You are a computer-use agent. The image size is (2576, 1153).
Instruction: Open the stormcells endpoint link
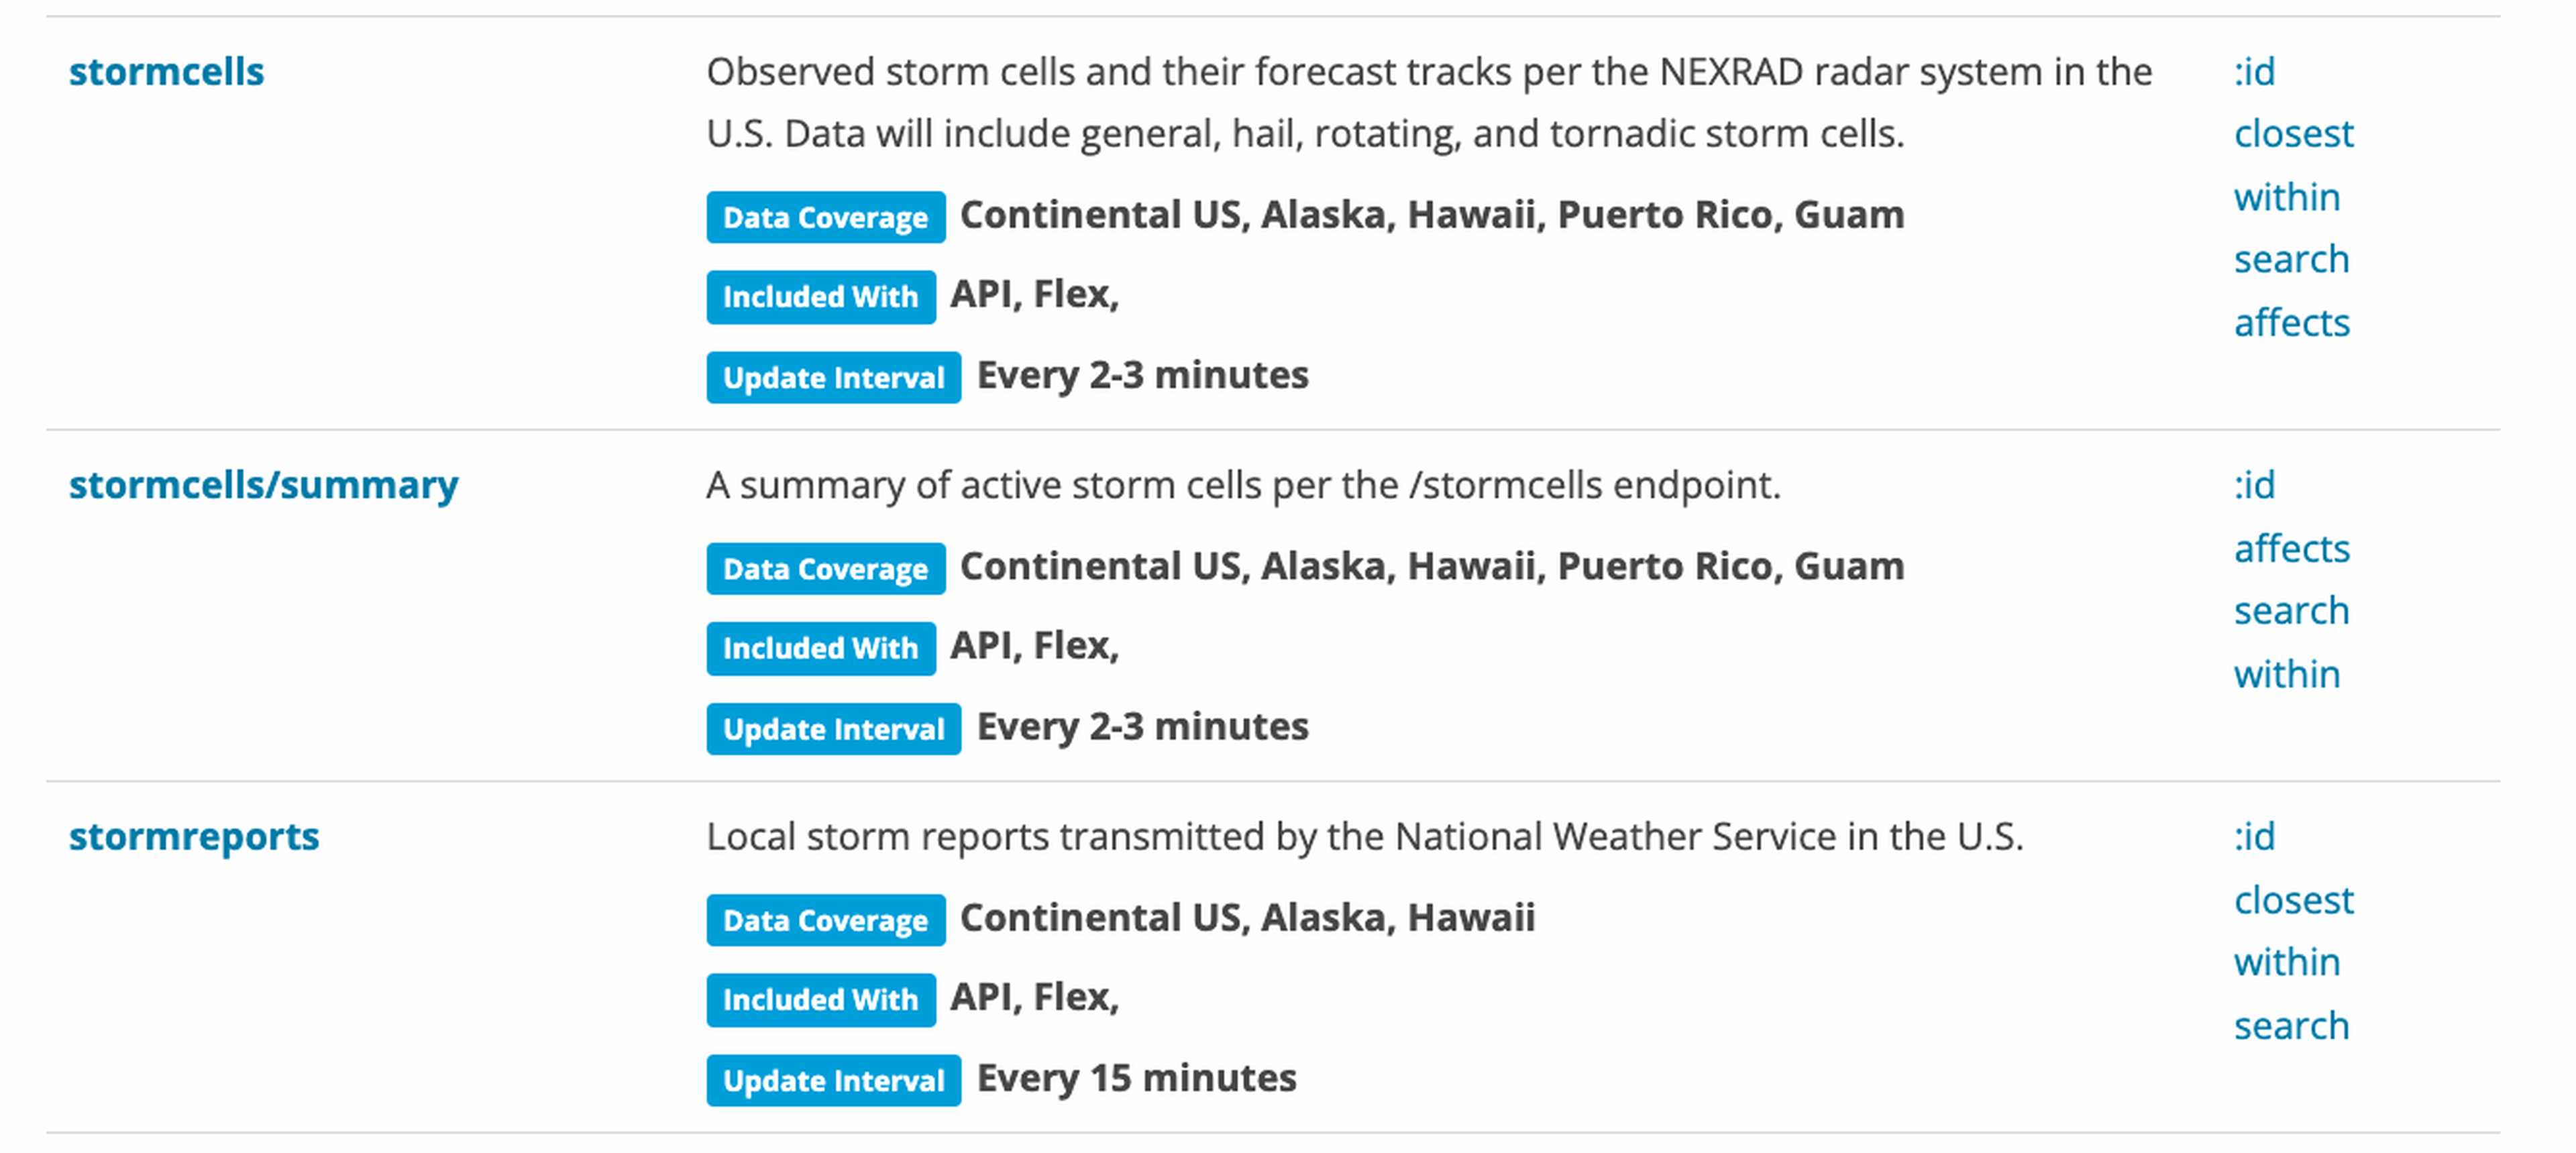point(166,72)
